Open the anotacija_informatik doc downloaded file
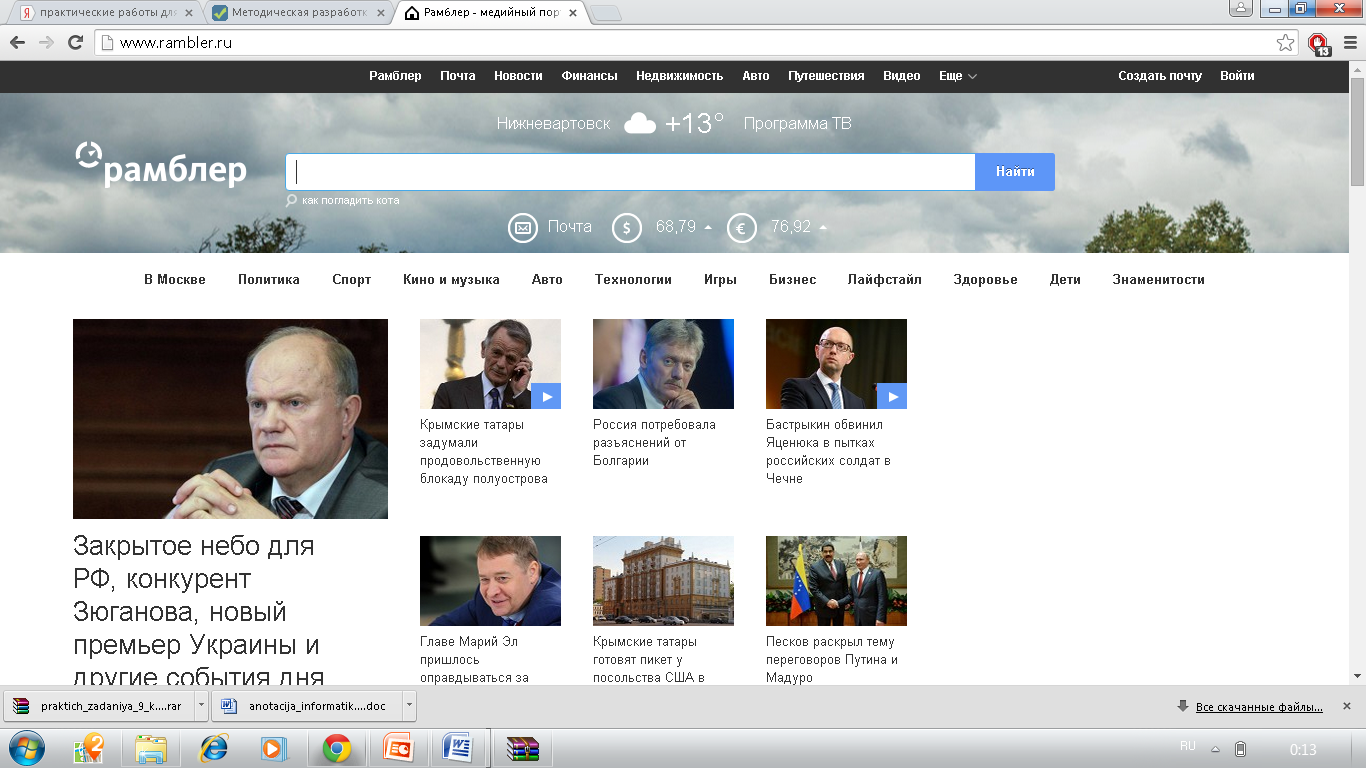1366x768 pixels. tap(307, 705)
